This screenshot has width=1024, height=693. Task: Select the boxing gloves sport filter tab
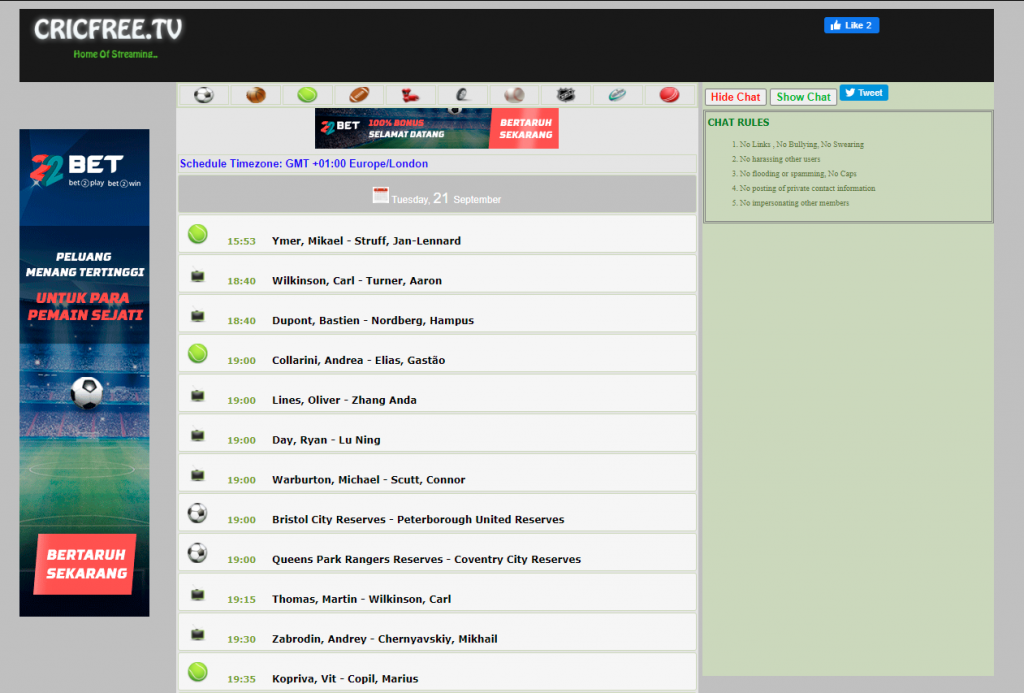pyautogui.click(x=410, y=95)
